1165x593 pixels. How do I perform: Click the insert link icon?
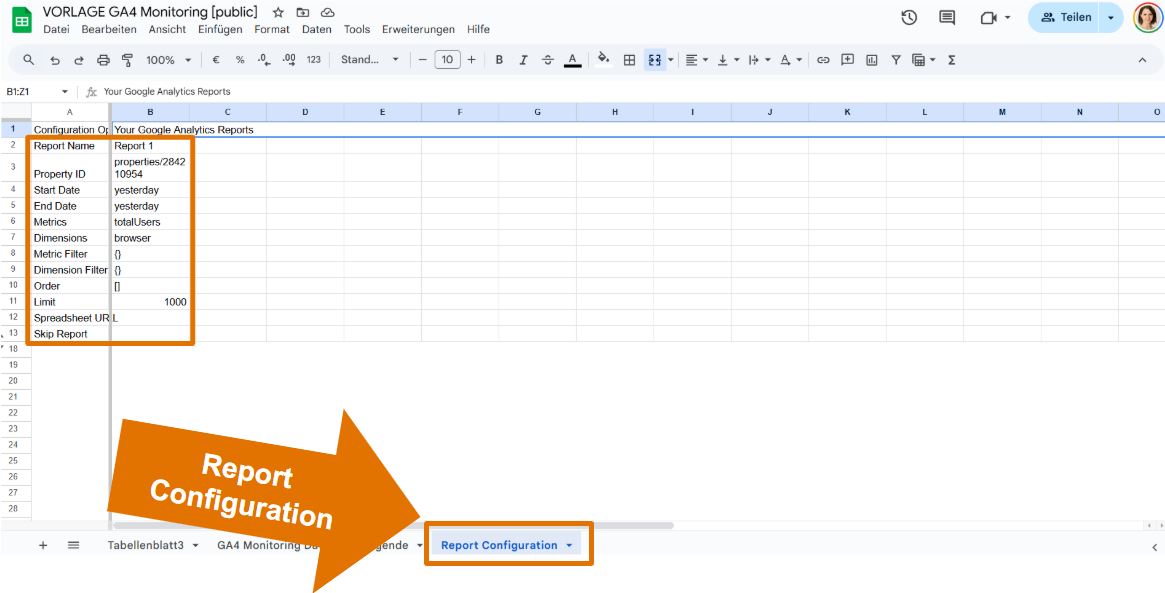824,60
